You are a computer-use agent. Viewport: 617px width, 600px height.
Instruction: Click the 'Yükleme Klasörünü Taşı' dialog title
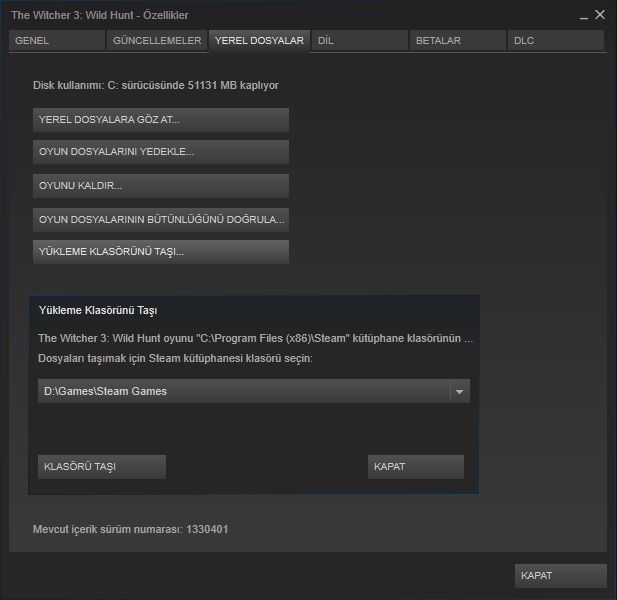click(98, 310)
